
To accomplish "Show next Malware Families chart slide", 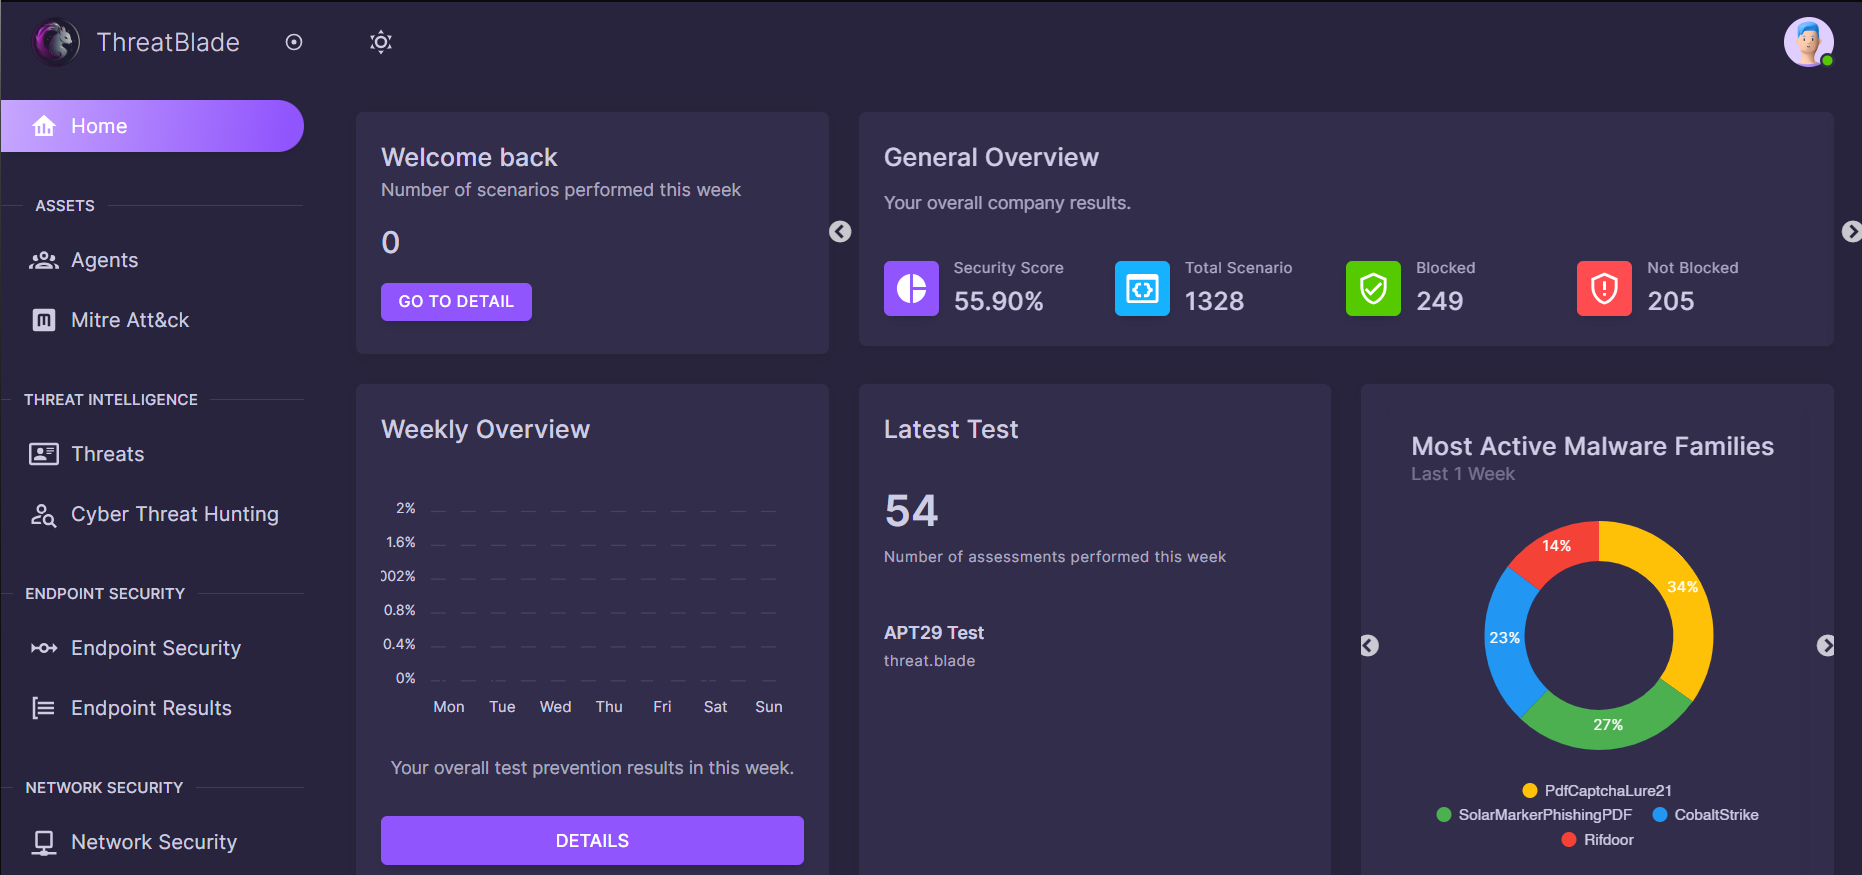I will [1825, 646].
